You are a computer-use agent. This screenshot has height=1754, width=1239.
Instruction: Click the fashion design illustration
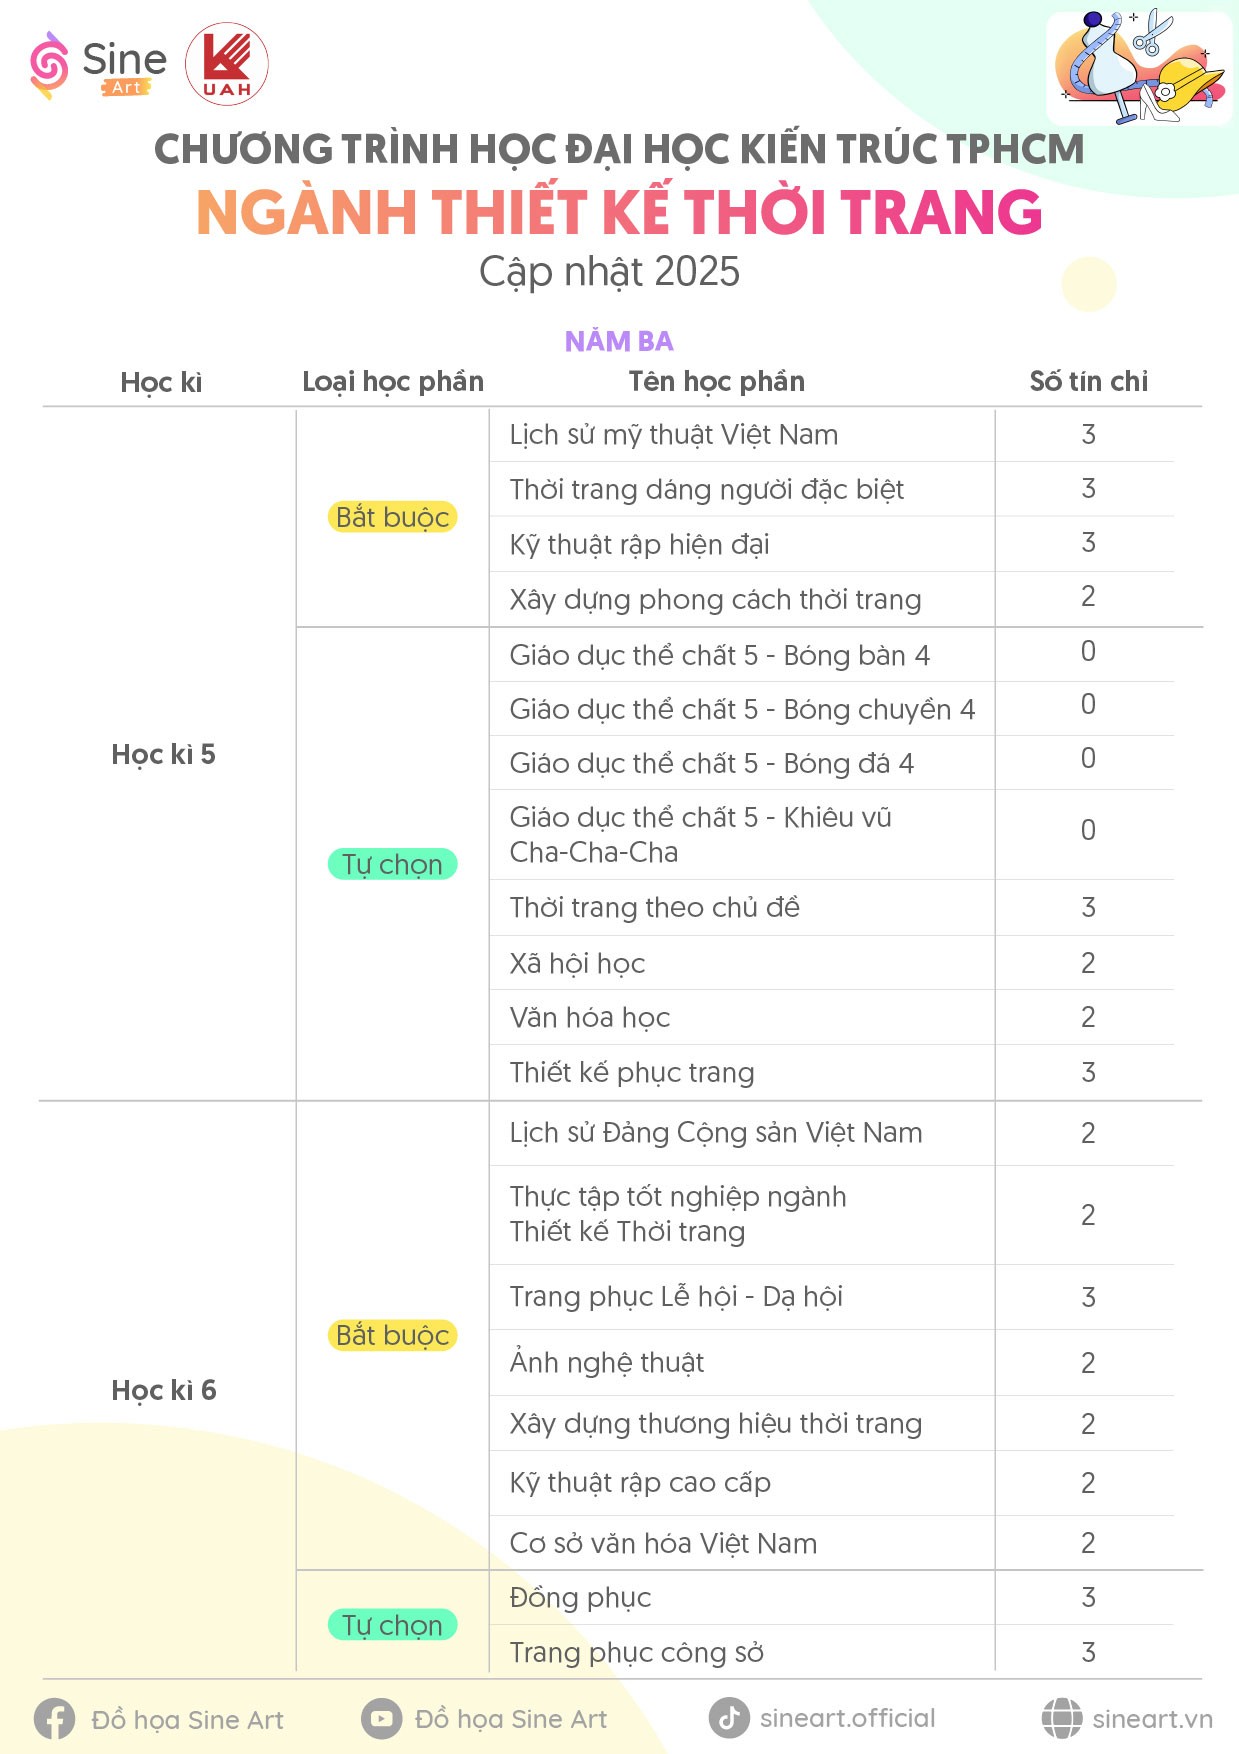coord(1139,68)
